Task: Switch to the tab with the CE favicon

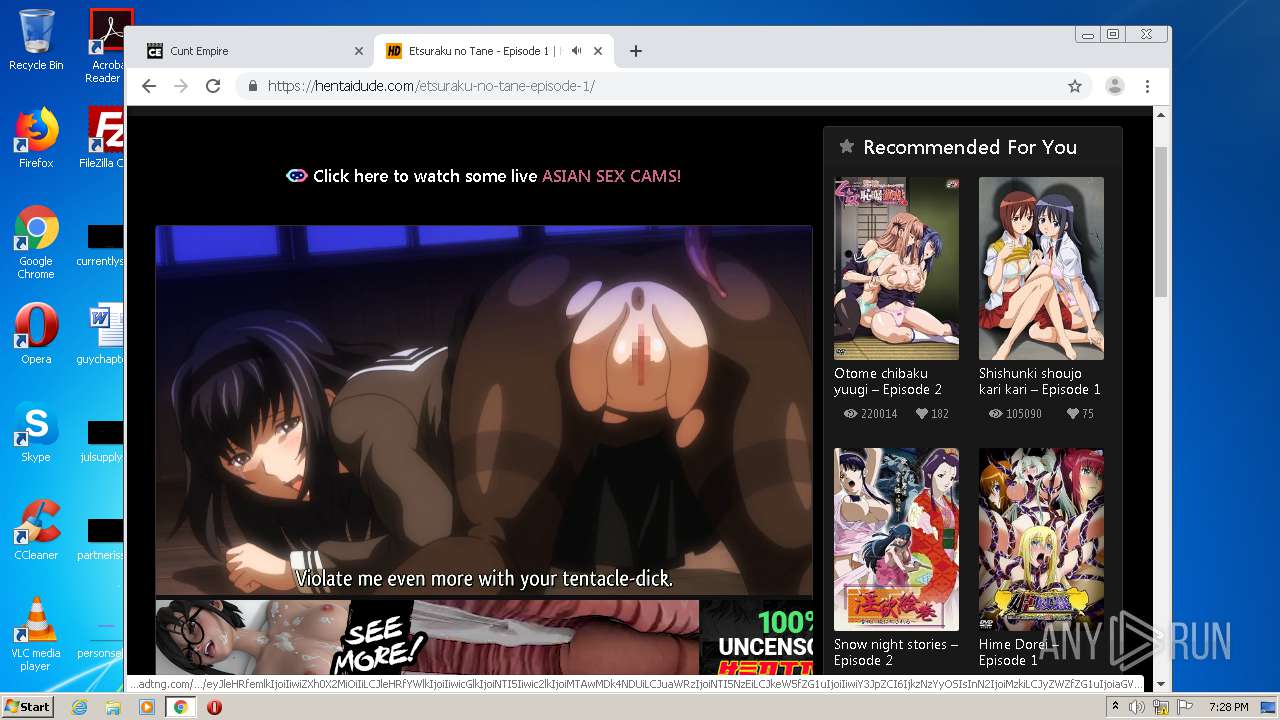Action: tap(254, 51)
